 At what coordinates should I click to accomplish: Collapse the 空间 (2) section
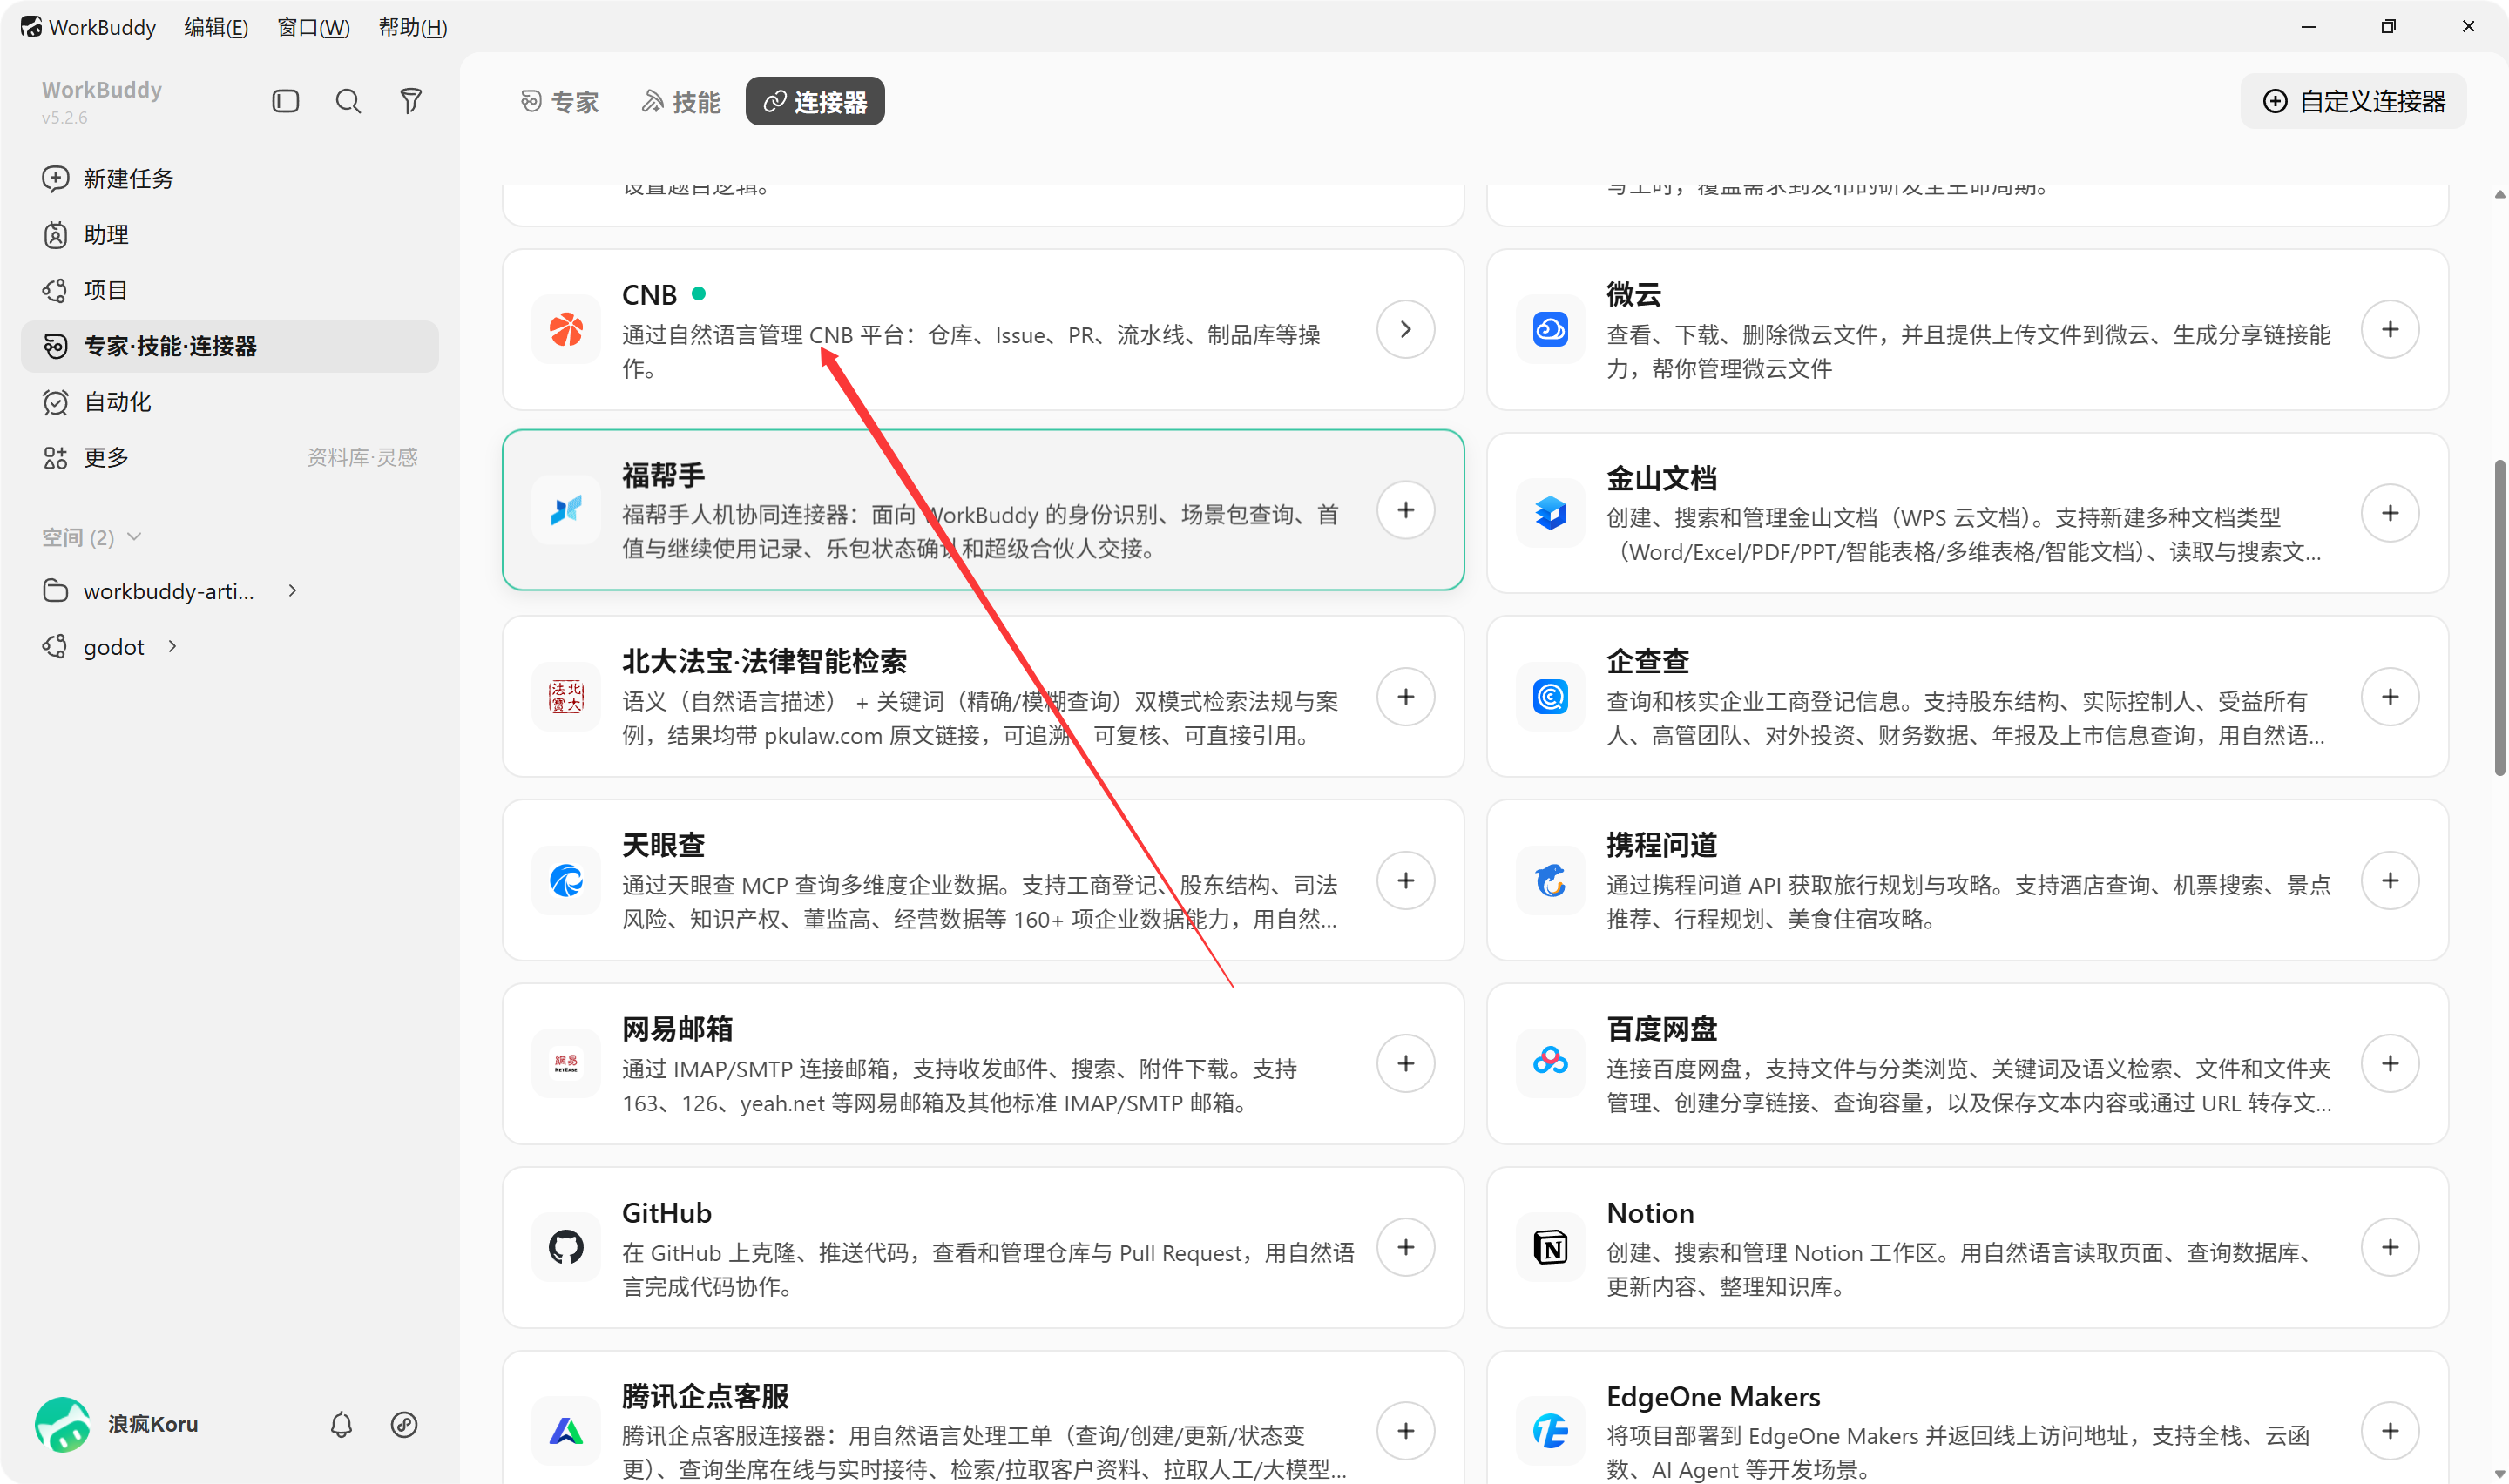[x=92, y=537]
